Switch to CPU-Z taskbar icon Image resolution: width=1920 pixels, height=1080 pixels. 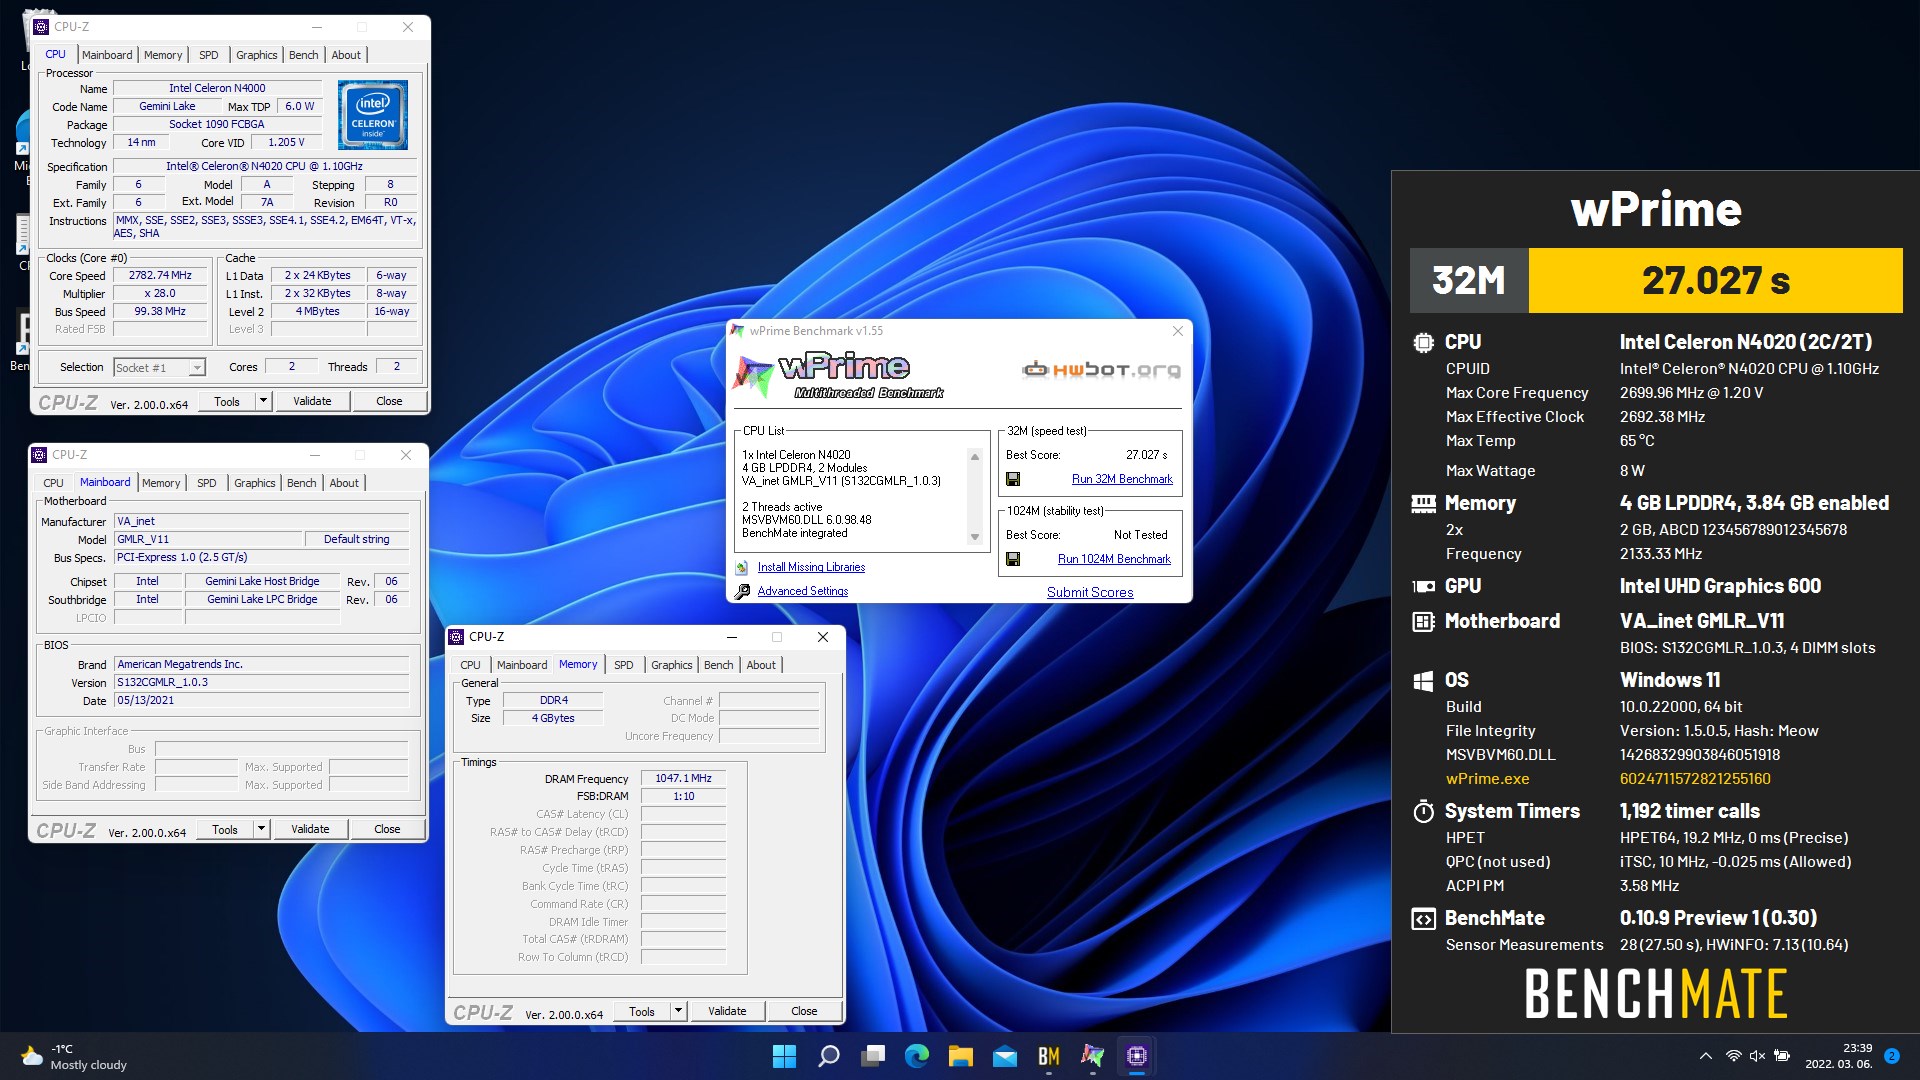pos(1137,1056)
